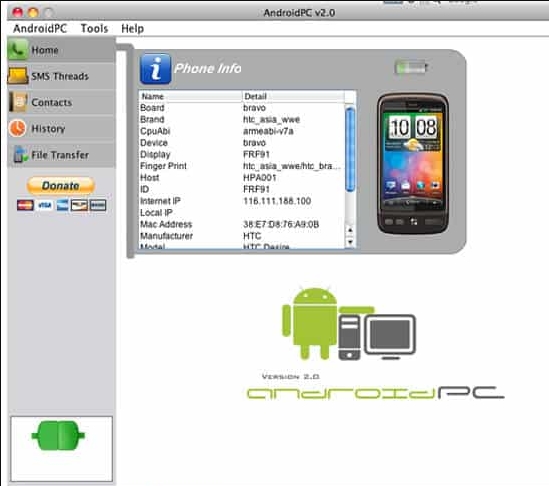
Task: Click the Name column header
Action: [x=190, y=96]
